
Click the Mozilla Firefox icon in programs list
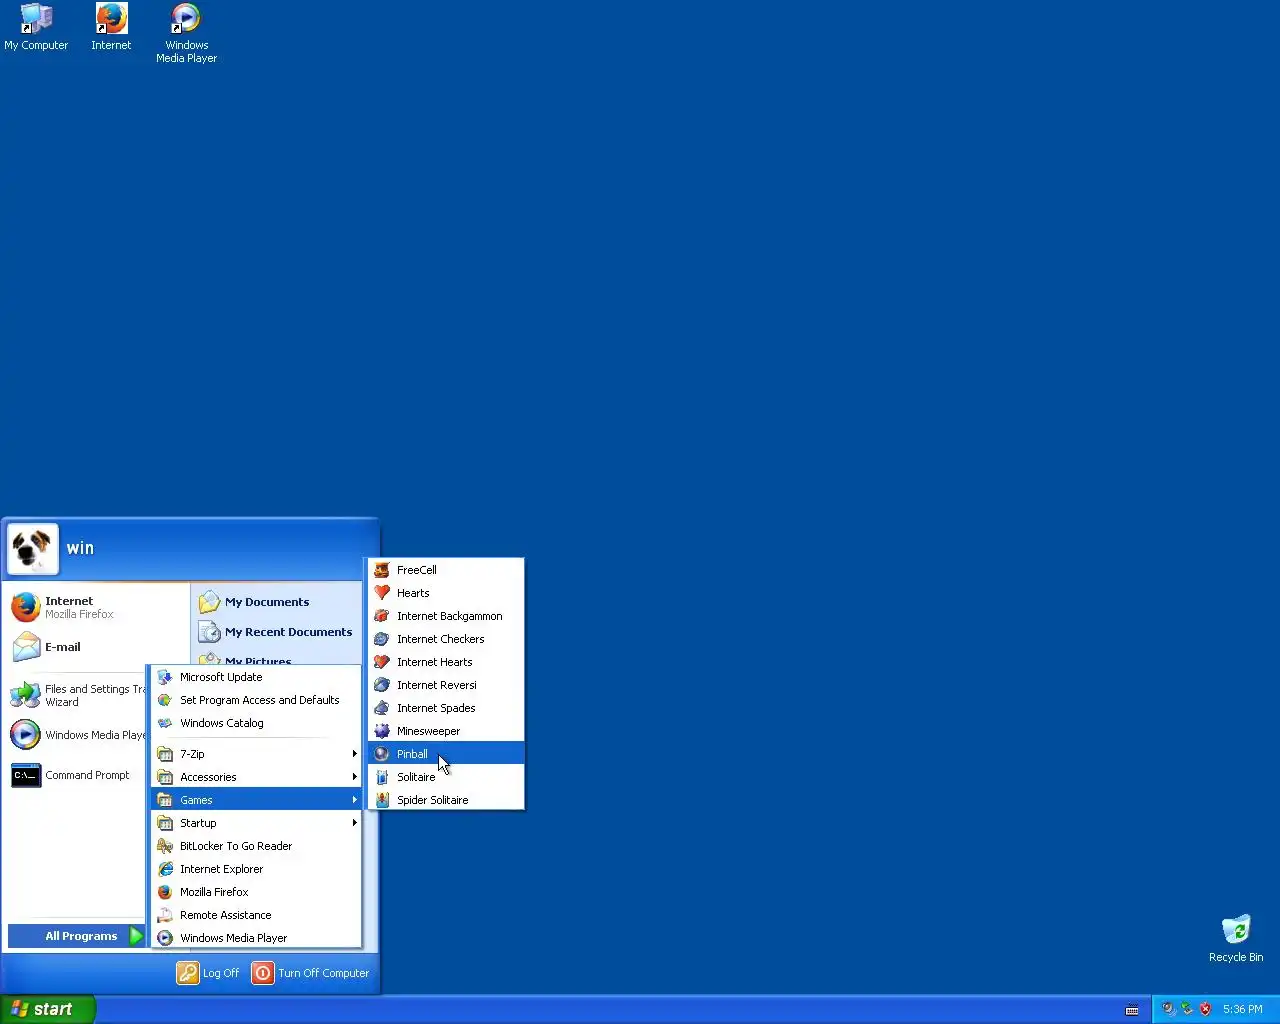pyautogui.click(x=165, y=892)
